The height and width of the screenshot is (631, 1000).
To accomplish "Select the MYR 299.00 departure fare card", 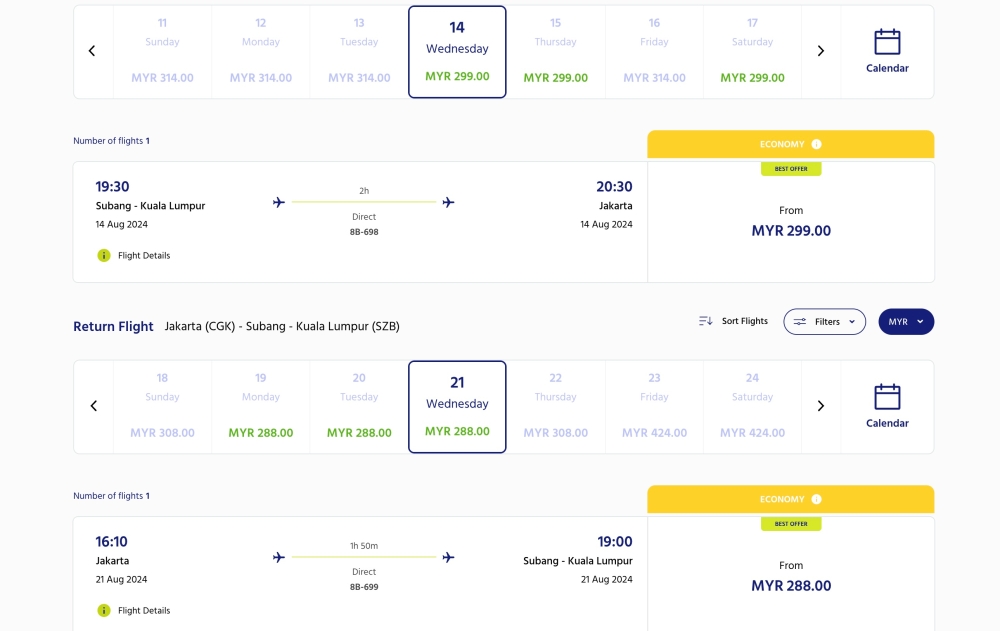I will pyautogui.click(x=791, y=221).
